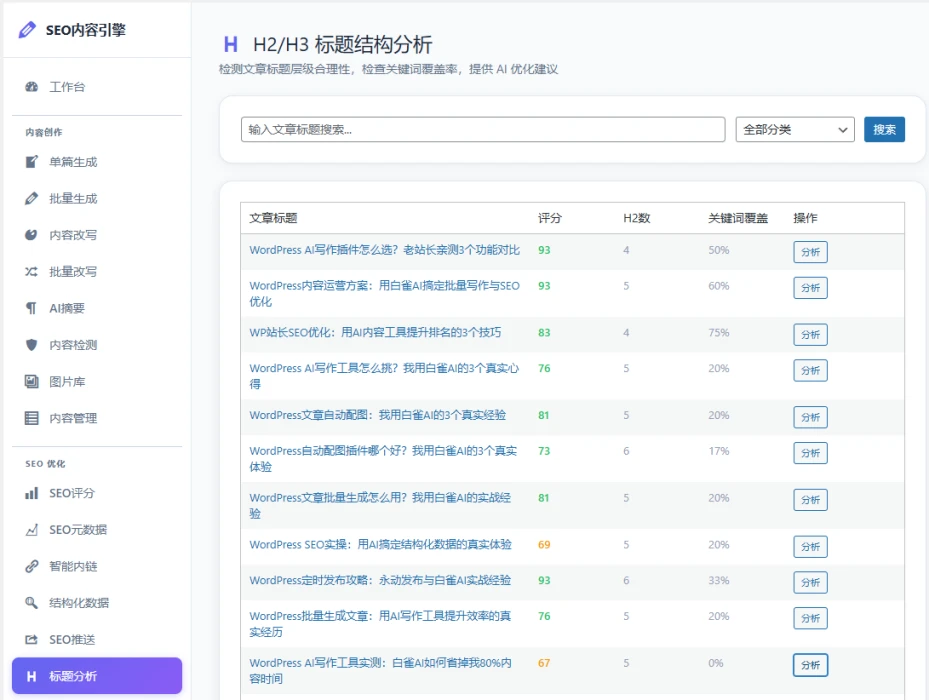Click the 操作 column header

(805, 218)
